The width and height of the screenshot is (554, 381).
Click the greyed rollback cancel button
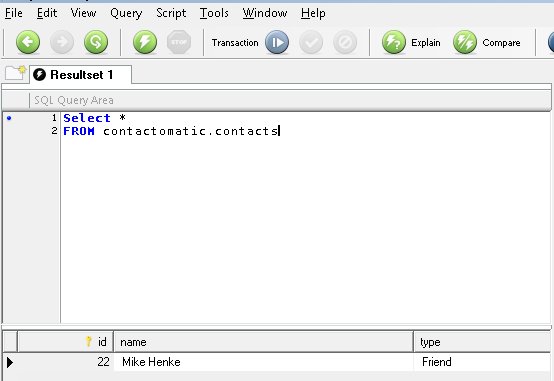click(x=345, y=42)
